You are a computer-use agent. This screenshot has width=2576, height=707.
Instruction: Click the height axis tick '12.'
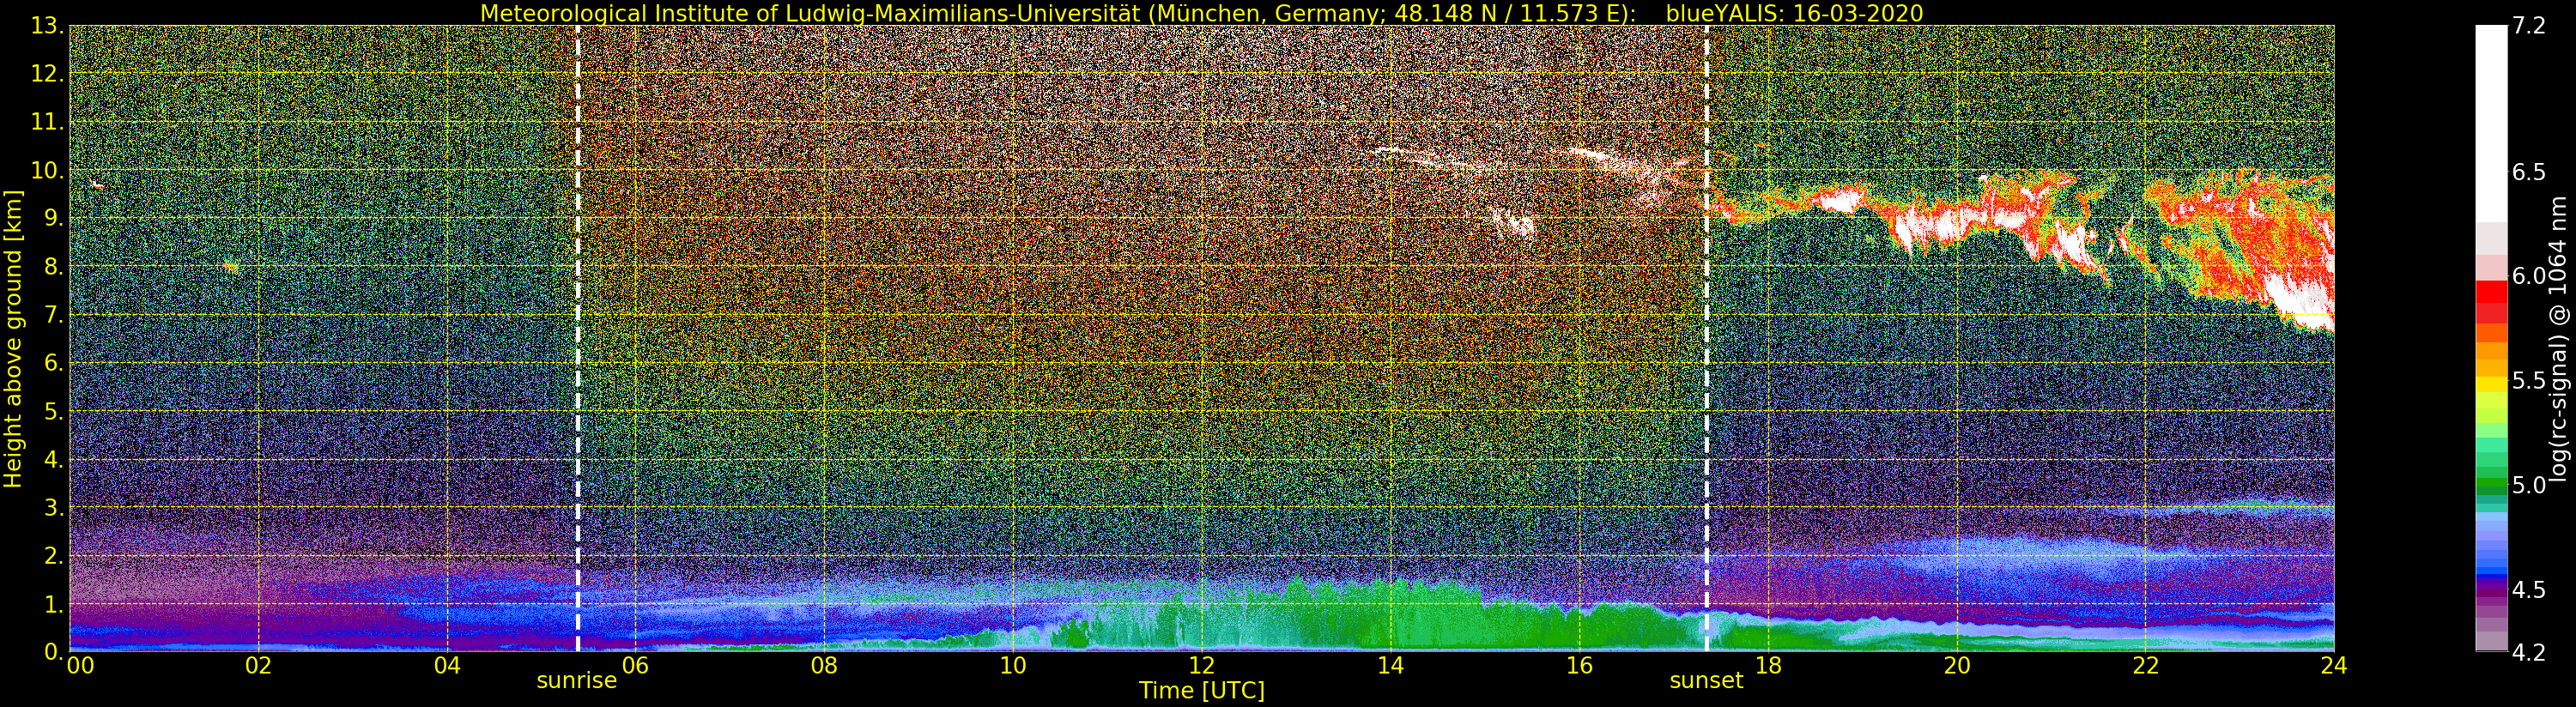[x=47, y=74]
